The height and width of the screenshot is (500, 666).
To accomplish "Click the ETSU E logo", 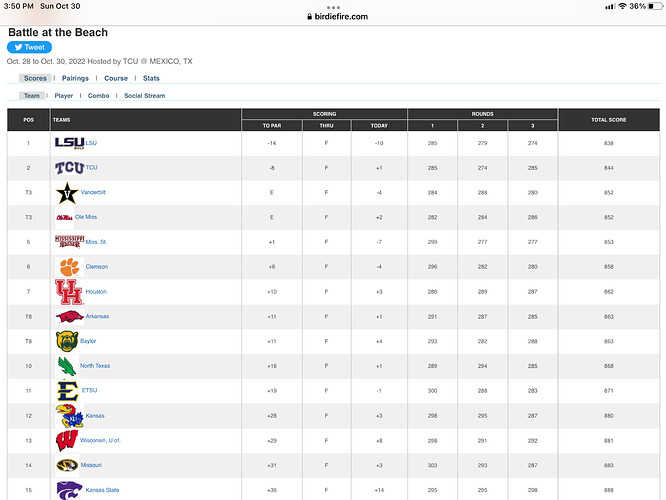I will 68,391.
